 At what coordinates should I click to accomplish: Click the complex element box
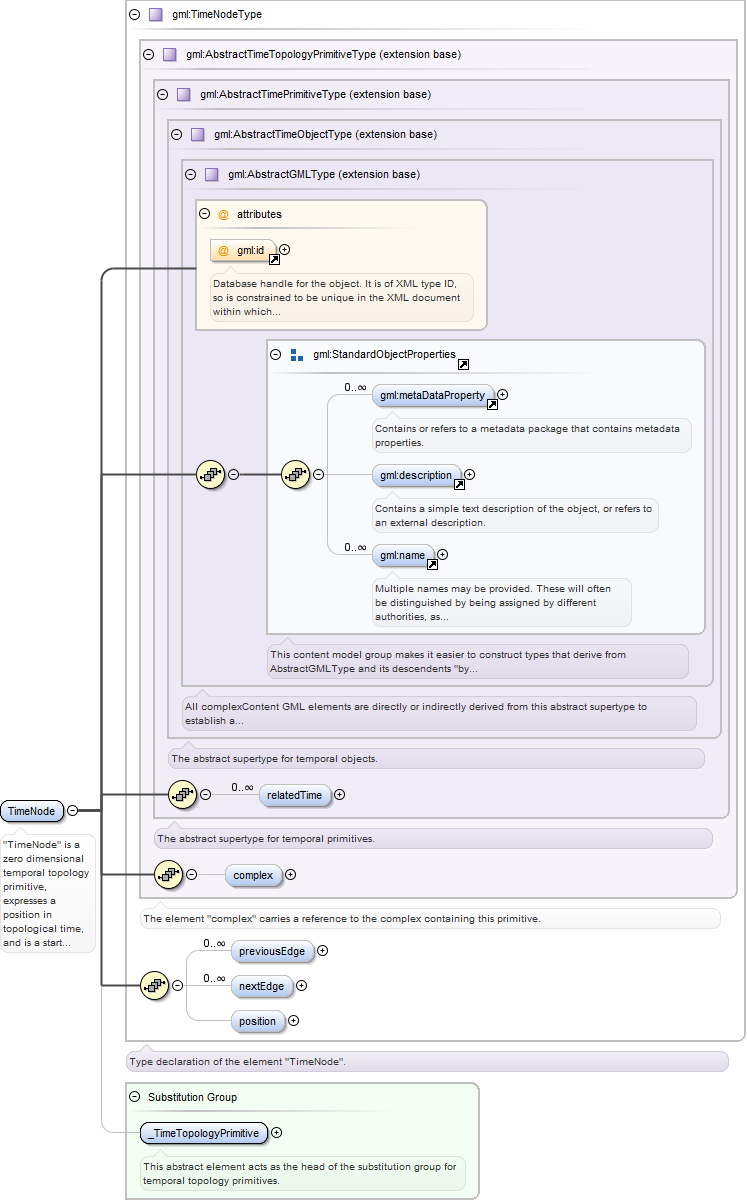tap(253, 875)
